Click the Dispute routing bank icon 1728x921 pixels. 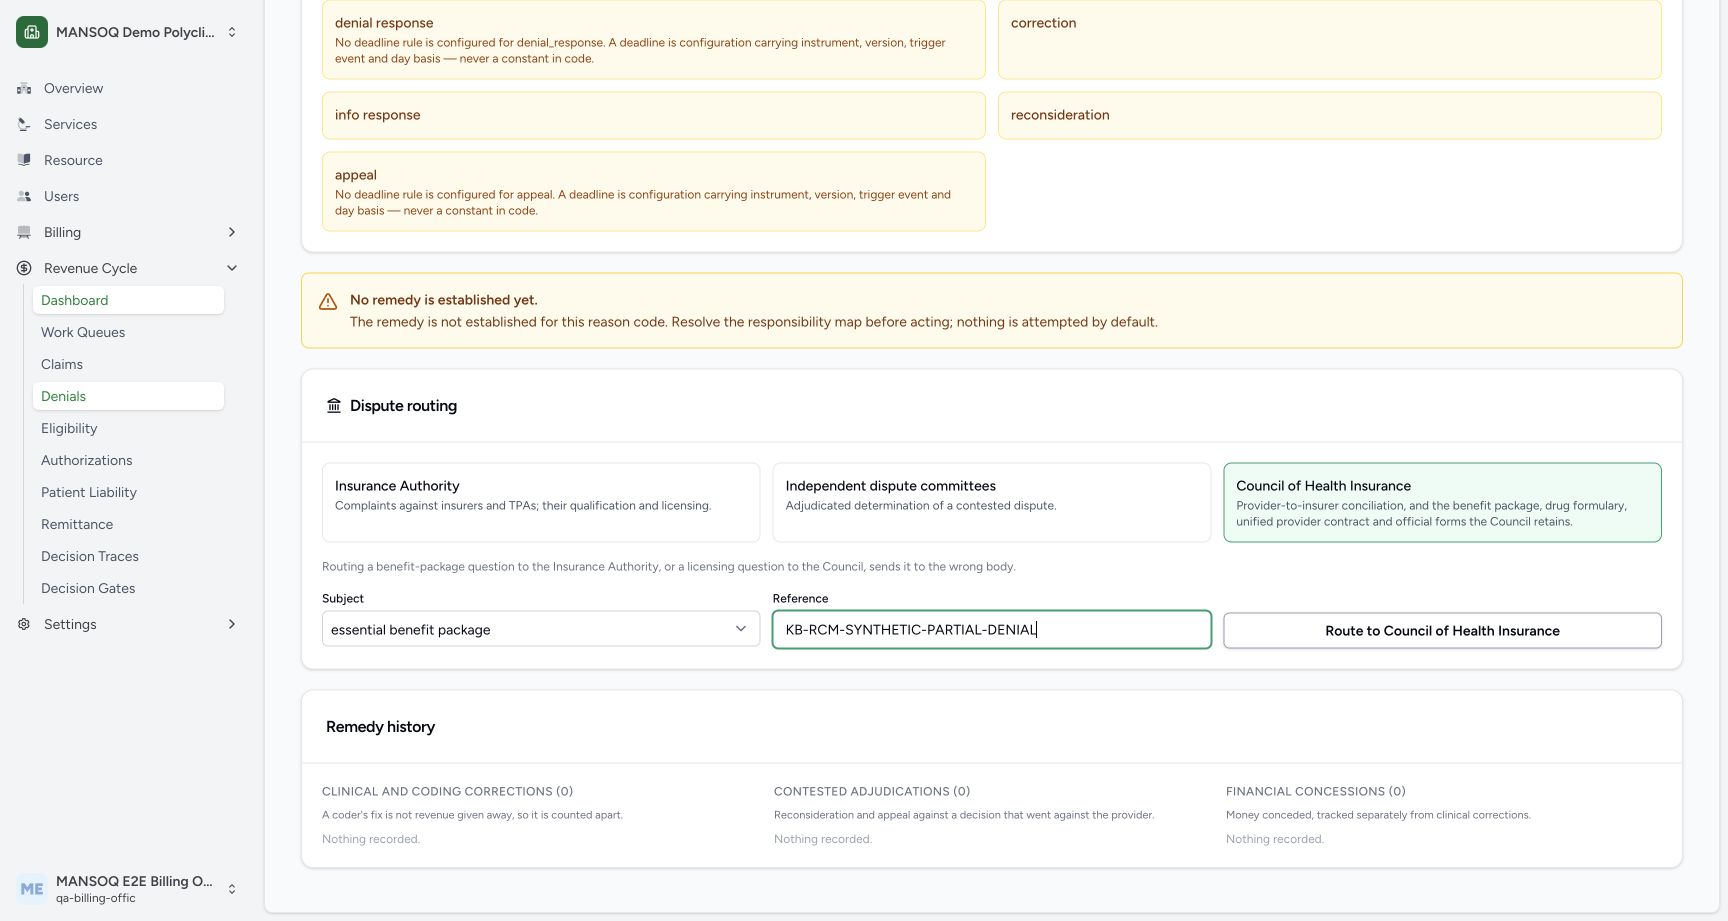coord(334,406)
